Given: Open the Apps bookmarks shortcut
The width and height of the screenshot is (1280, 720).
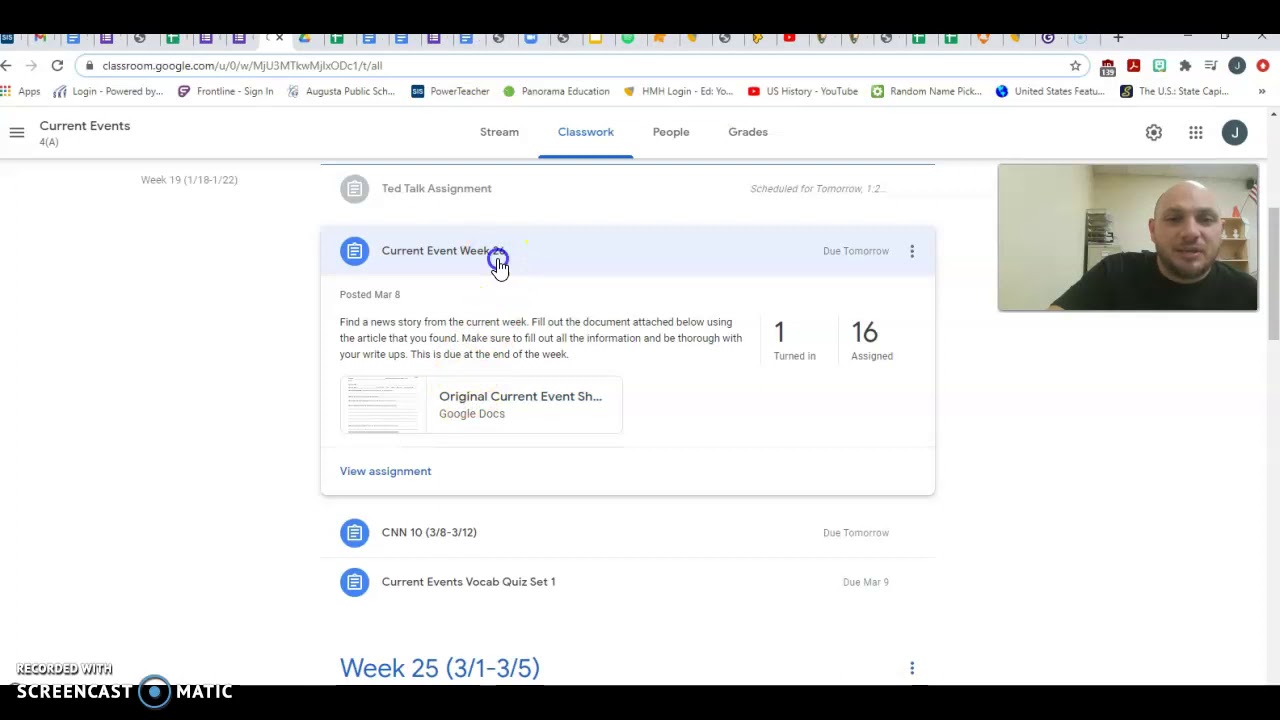Looking at the screenshot, I should pyautogui.click(x=21, y=91).
